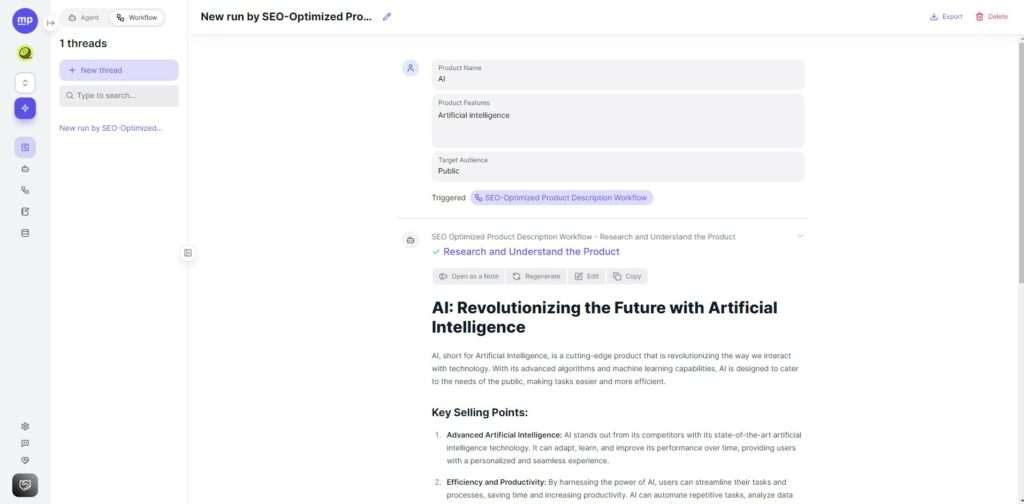This screenshot has width=1024, height=504.
Task: Open the database icon in left sidebar
Action: coord(25,233)
